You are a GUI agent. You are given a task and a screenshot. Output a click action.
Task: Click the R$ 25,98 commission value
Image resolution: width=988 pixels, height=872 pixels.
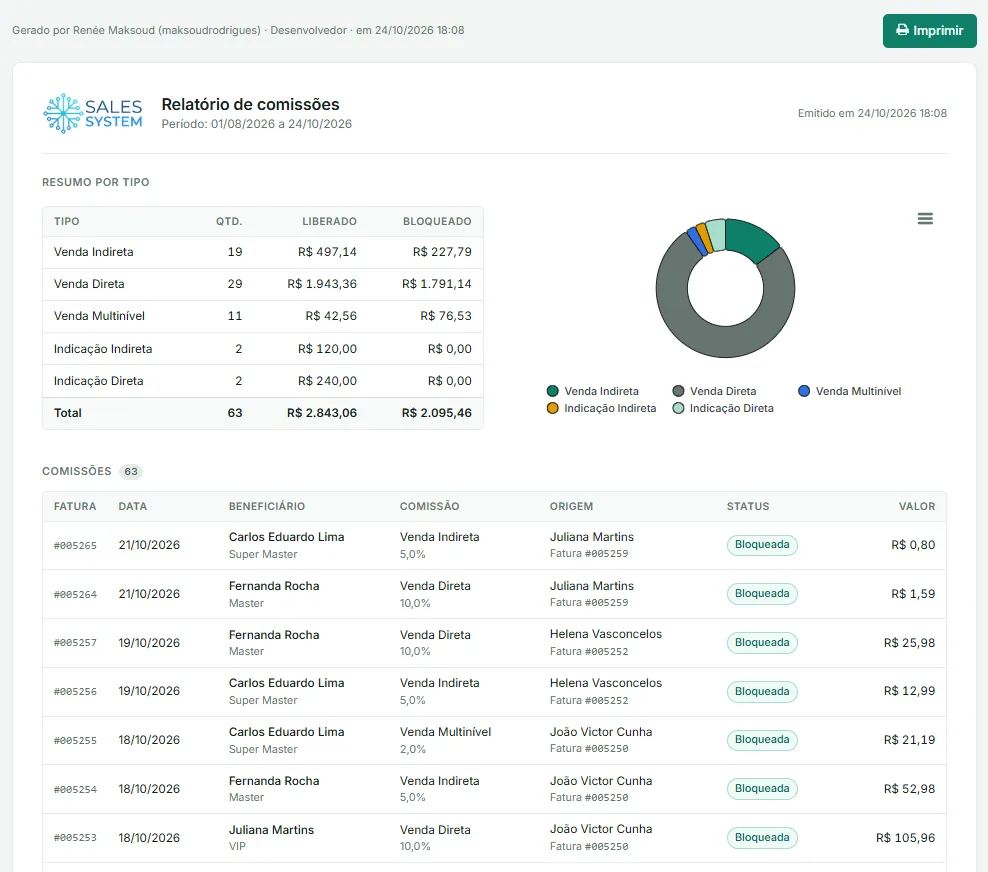(x=909, y=643)
